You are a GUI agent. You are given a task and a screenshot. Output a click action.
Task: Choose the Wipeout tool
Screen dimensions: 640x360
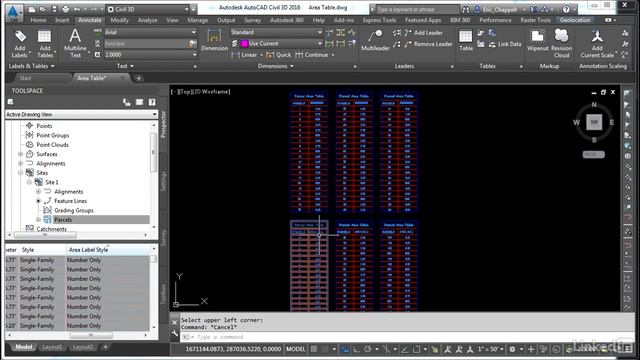click(538, 40)
